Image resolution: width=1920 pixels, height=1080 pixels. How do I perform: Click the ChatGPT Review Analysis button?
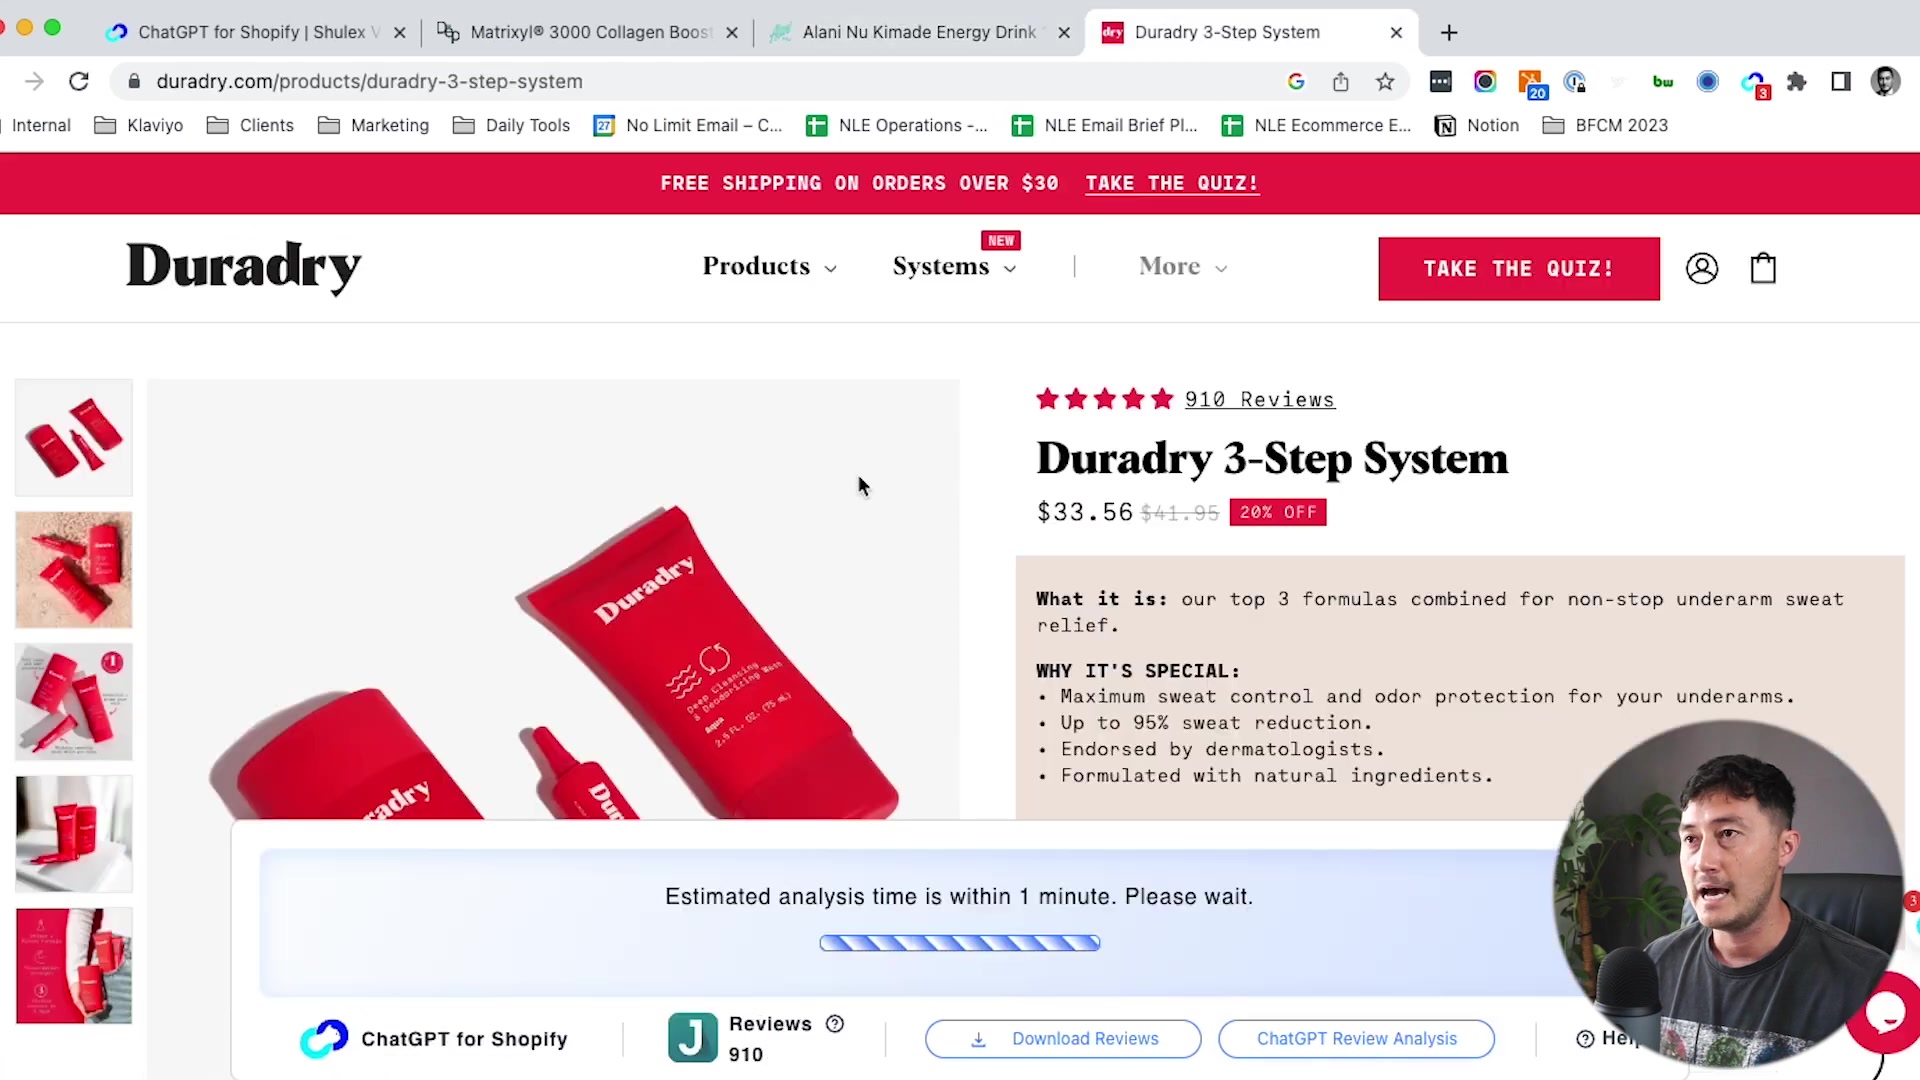pos(1356,1039)
